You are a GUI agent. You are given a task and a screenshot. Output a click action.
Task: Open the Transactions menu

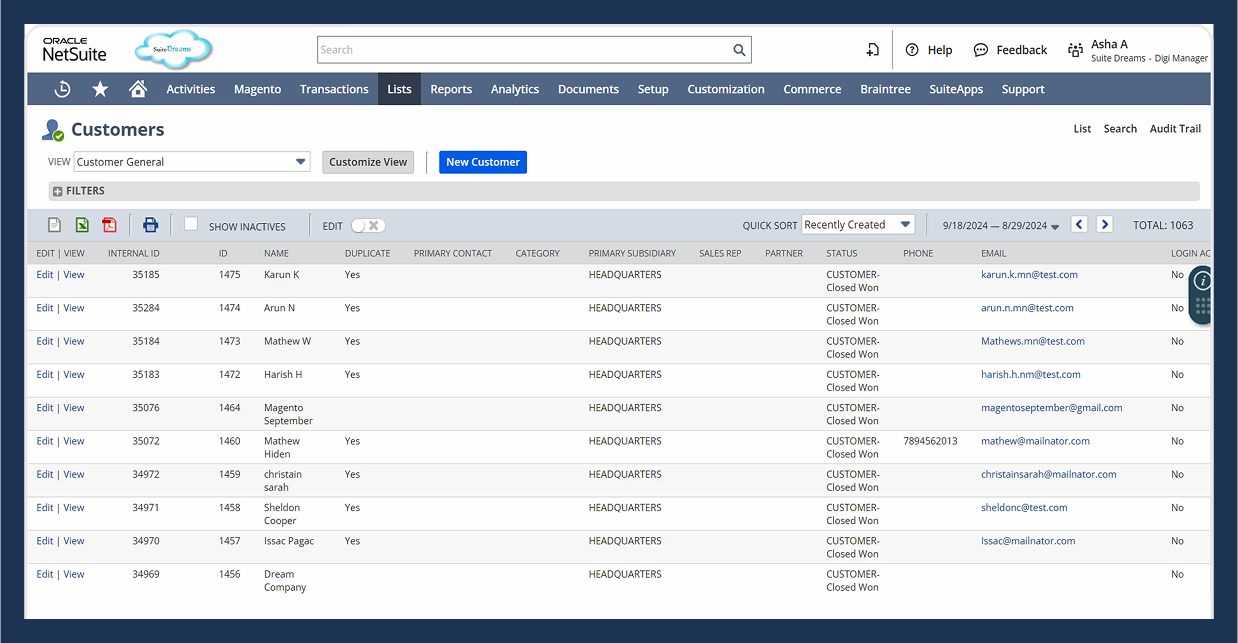tap(334, 89)
